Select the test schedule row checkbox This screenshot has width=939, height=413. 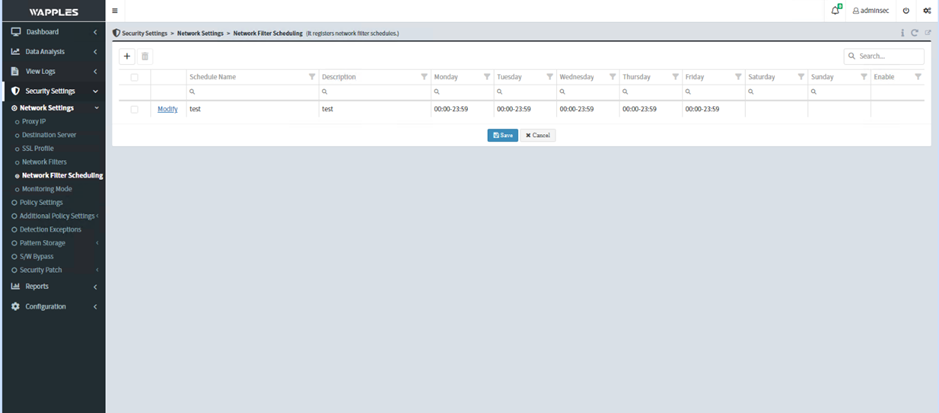tap(134, 109)
